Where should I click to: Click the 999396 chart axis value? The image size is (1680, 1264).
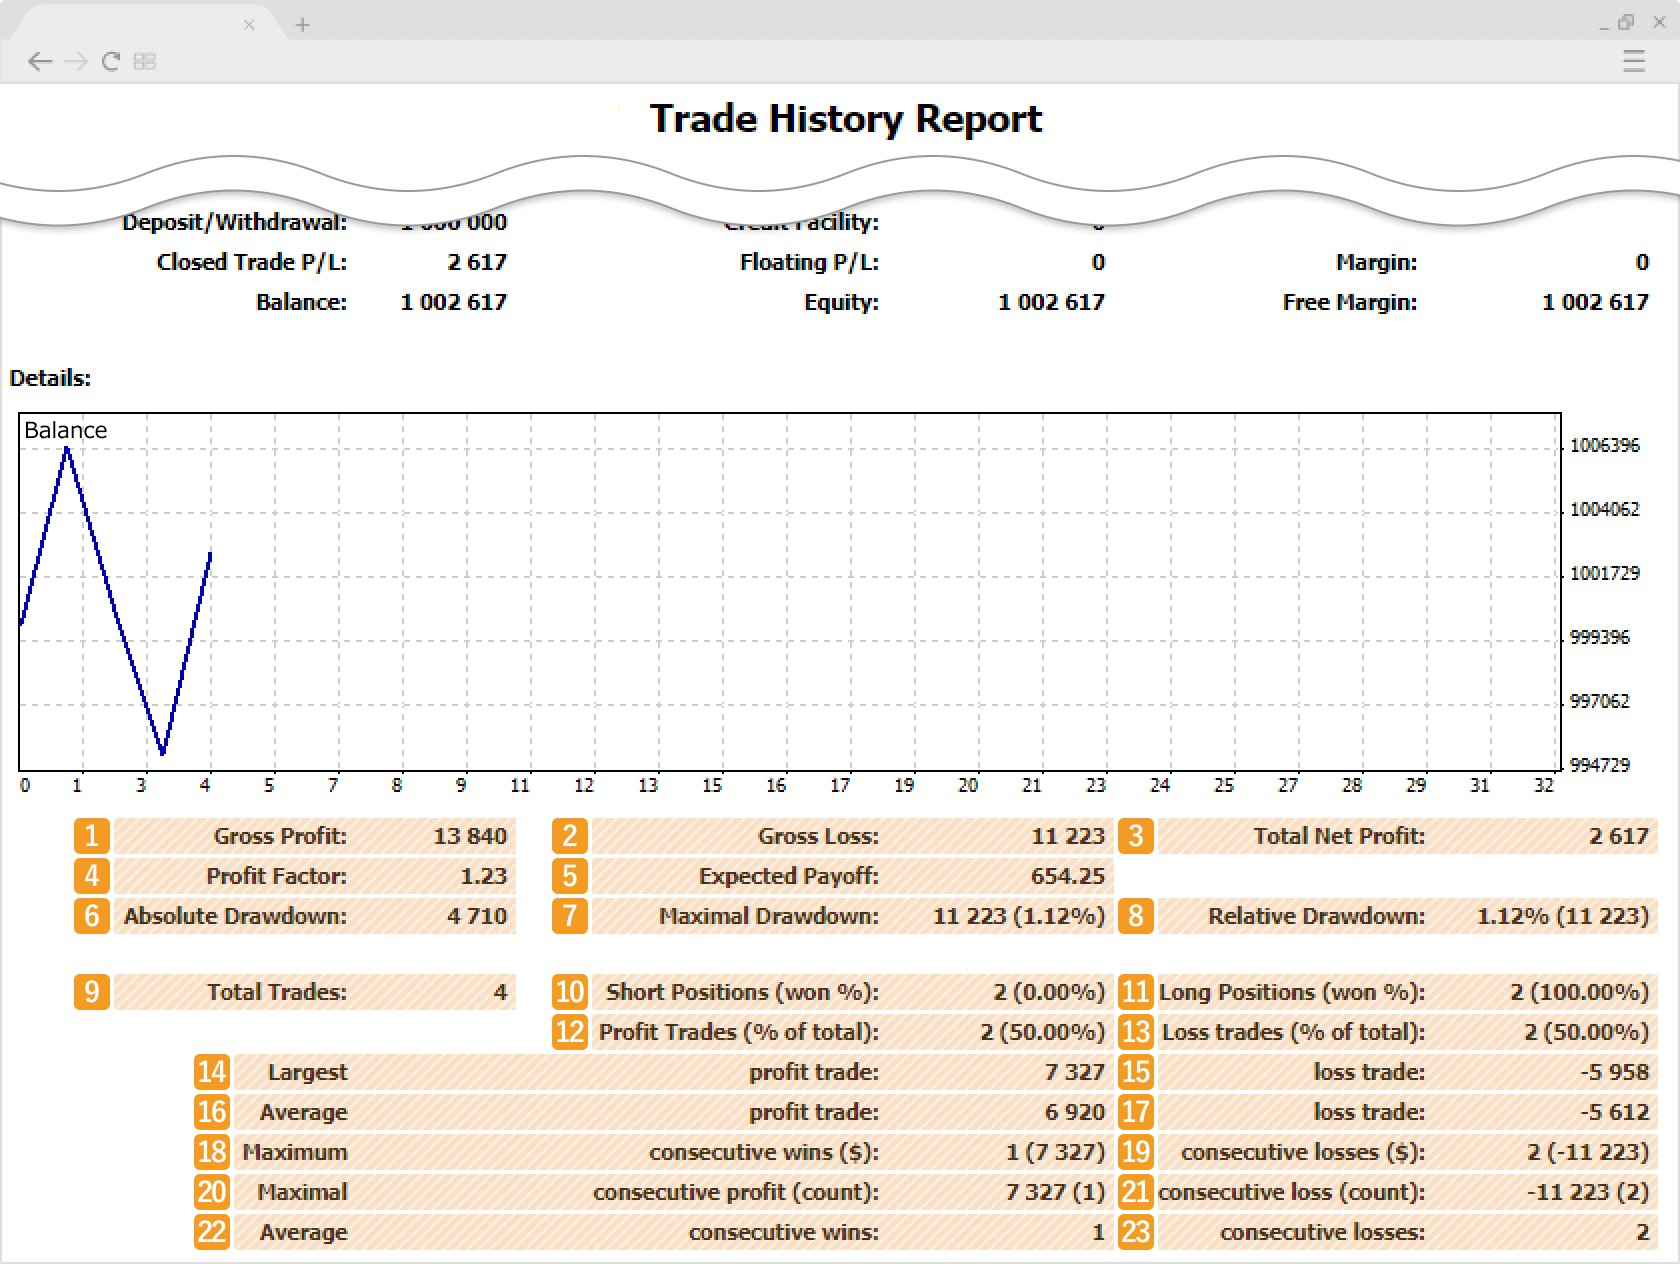(1599, 637)
